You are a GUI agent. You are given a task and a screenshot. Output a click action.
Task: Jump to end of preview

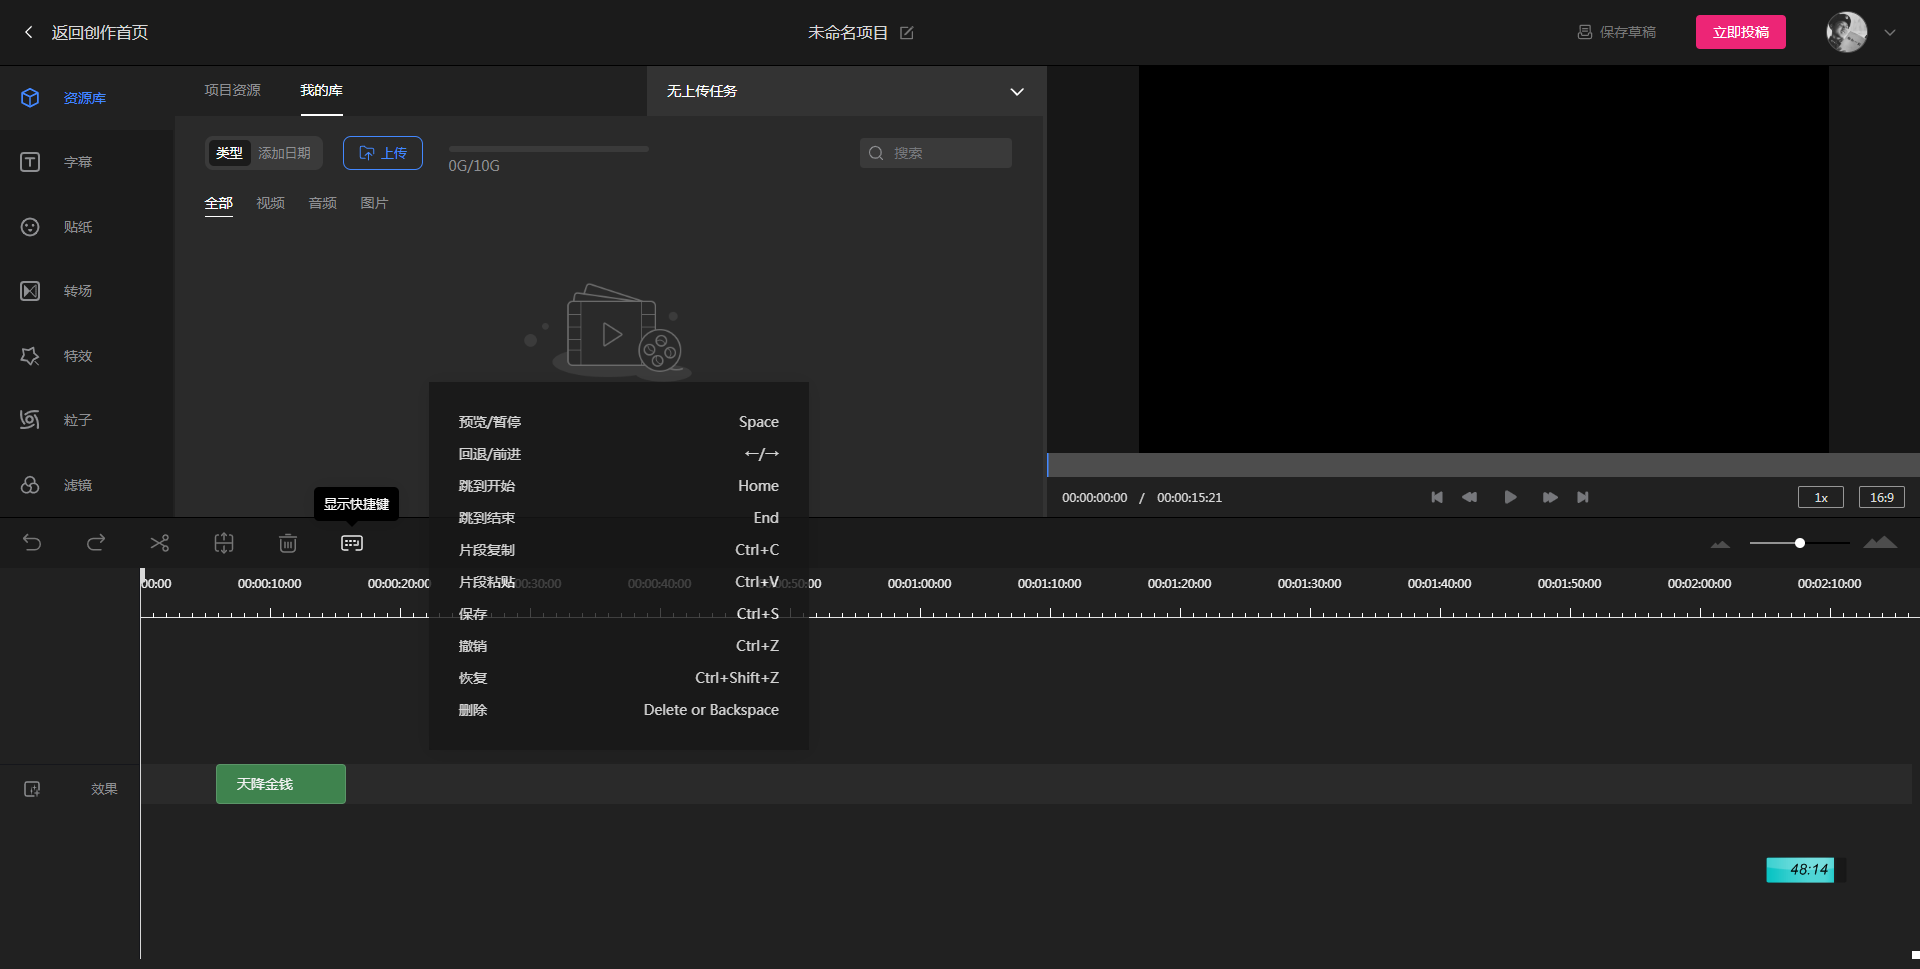tap(1583, 497)
